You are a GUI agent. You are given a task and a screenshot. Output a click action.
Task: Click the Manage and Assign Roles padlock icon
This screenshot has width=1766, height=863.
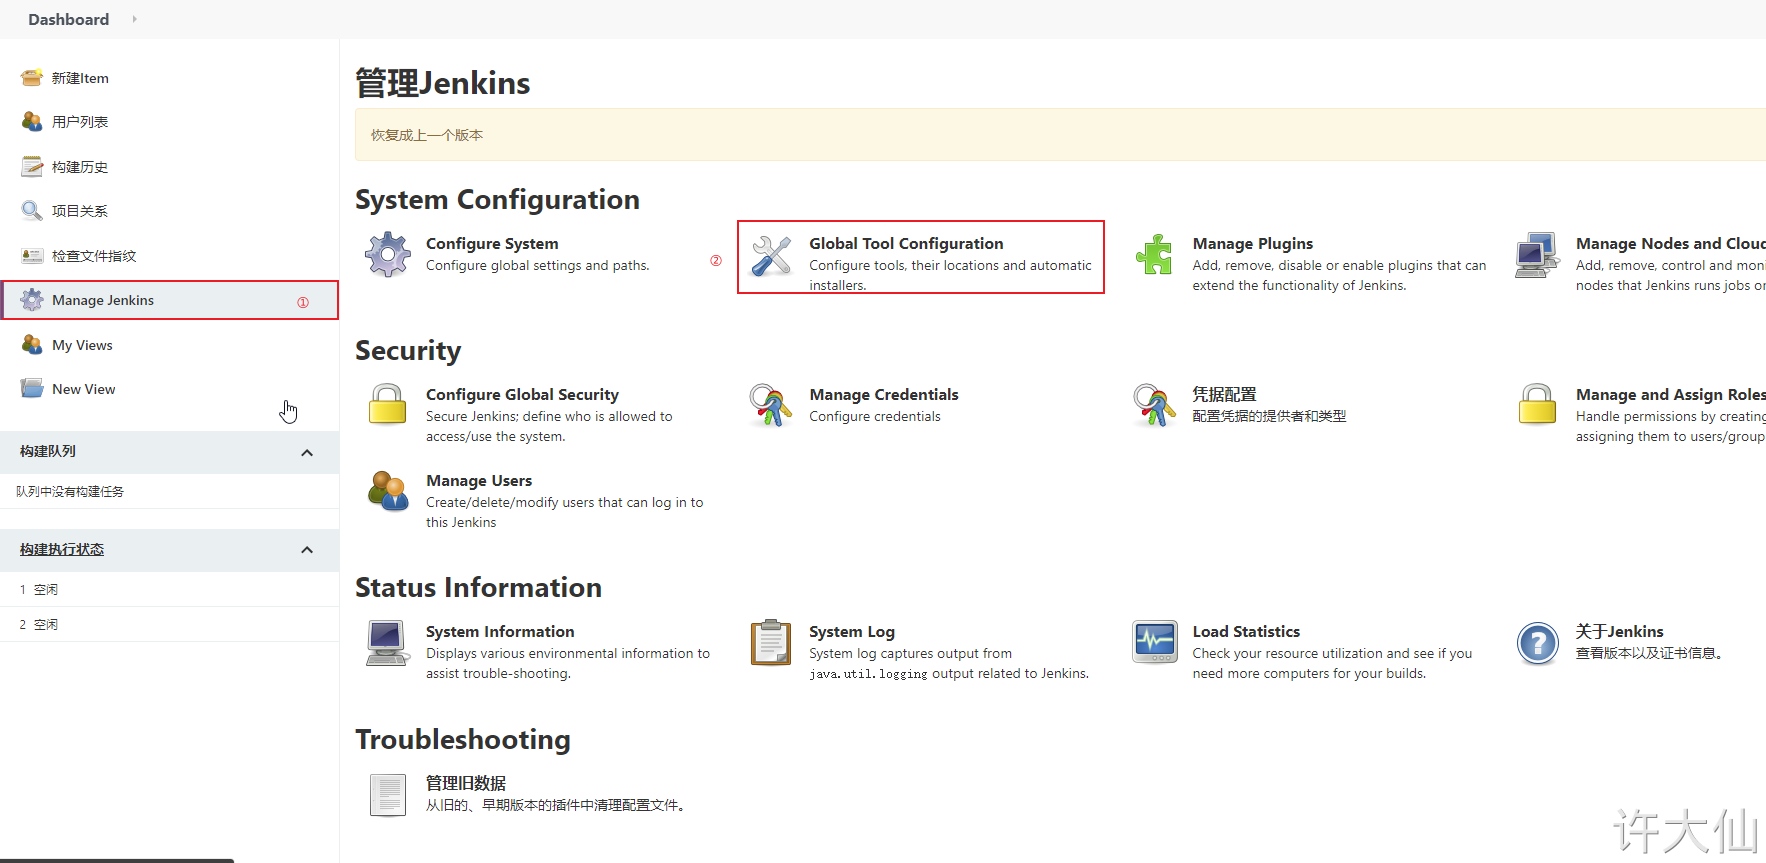tap(1537, 405)
